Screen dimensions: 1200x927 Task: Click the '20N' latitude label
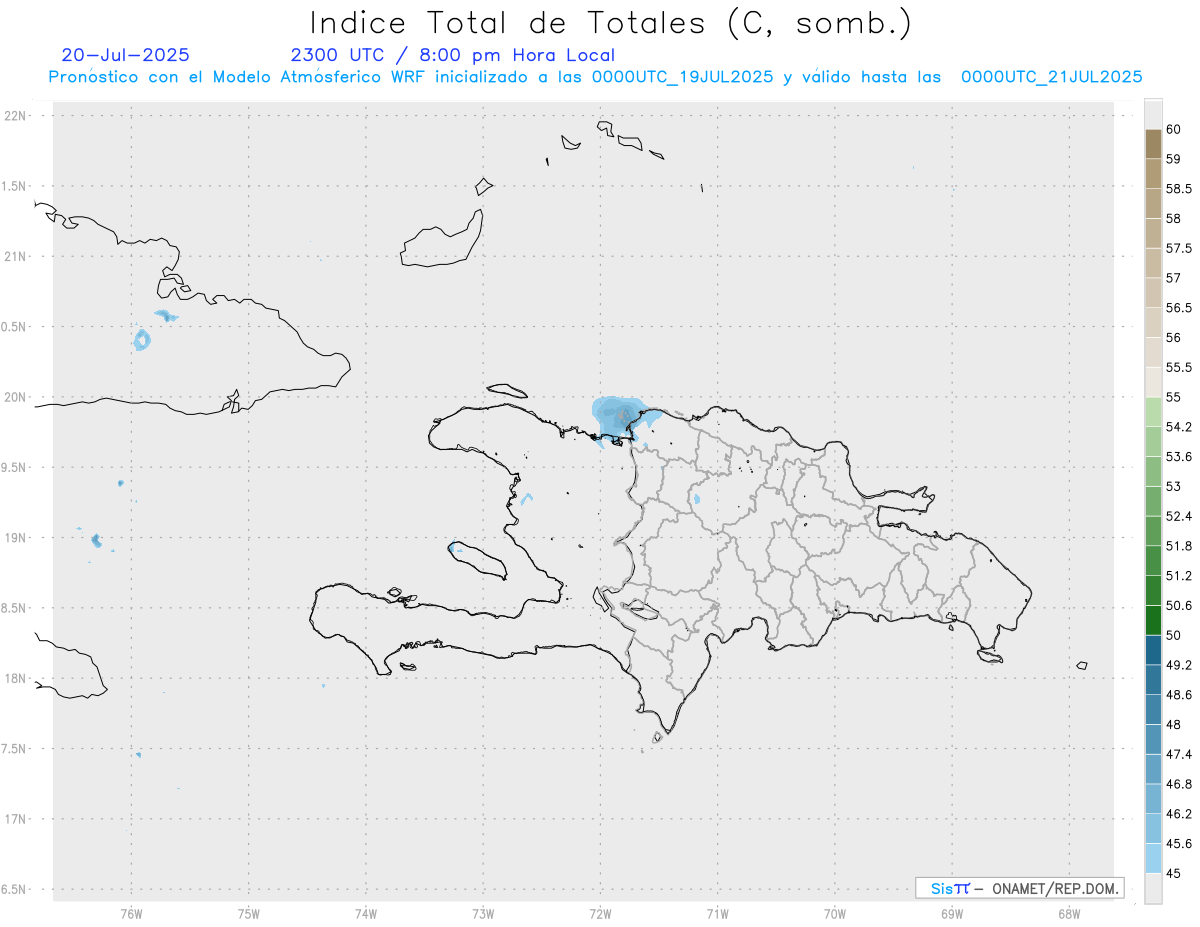(x=16, y=397)
